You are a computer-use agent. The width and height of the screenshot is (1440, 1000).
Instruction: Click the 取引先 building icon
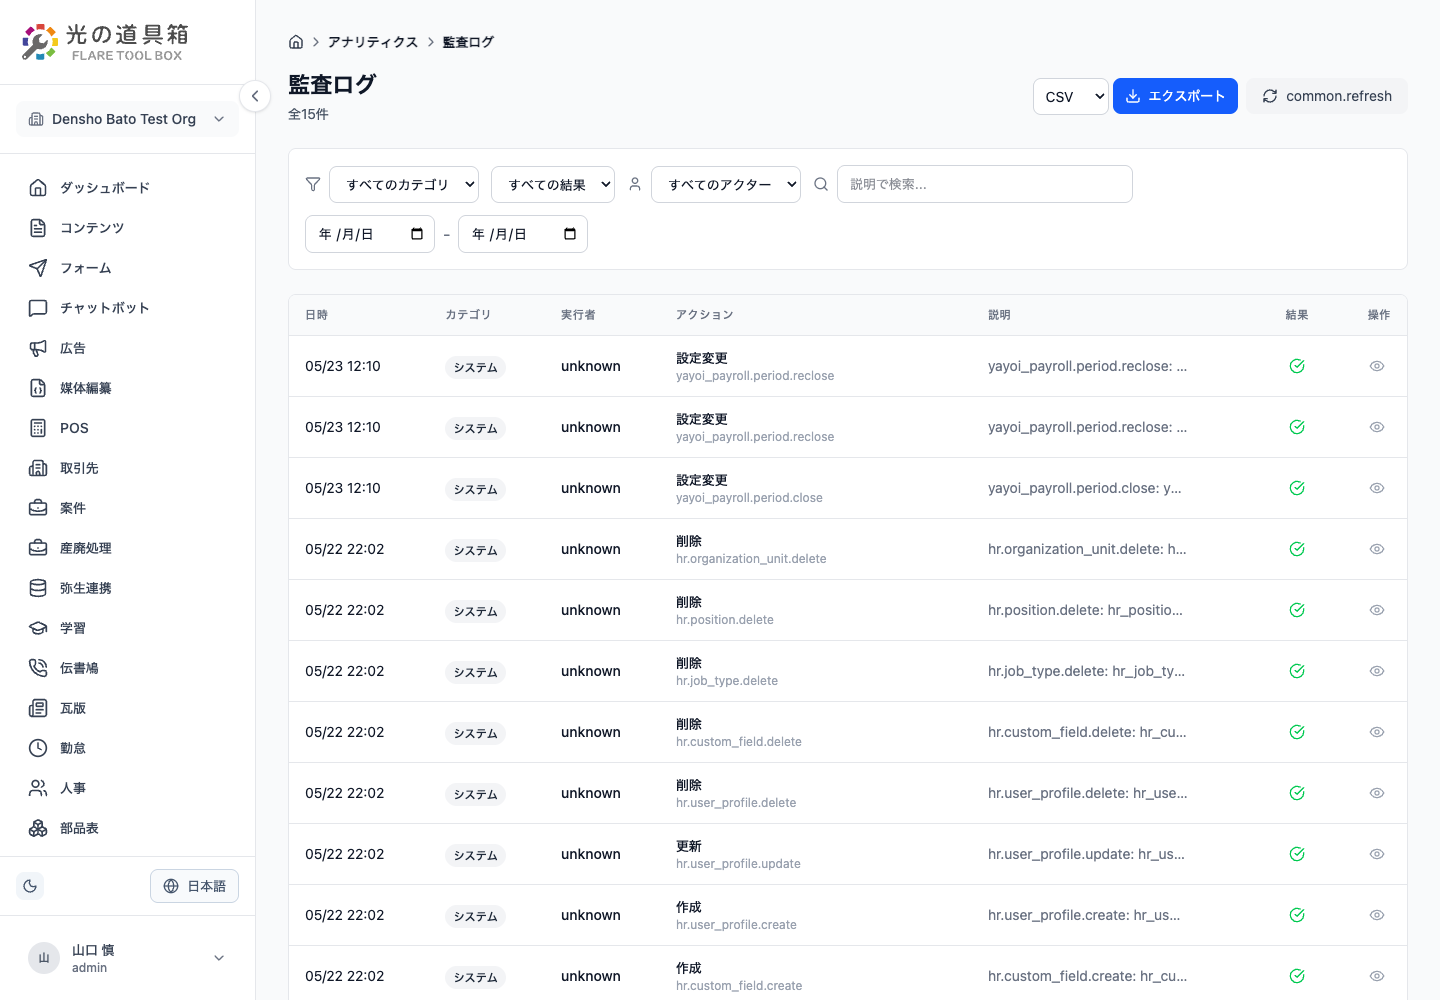38,468
